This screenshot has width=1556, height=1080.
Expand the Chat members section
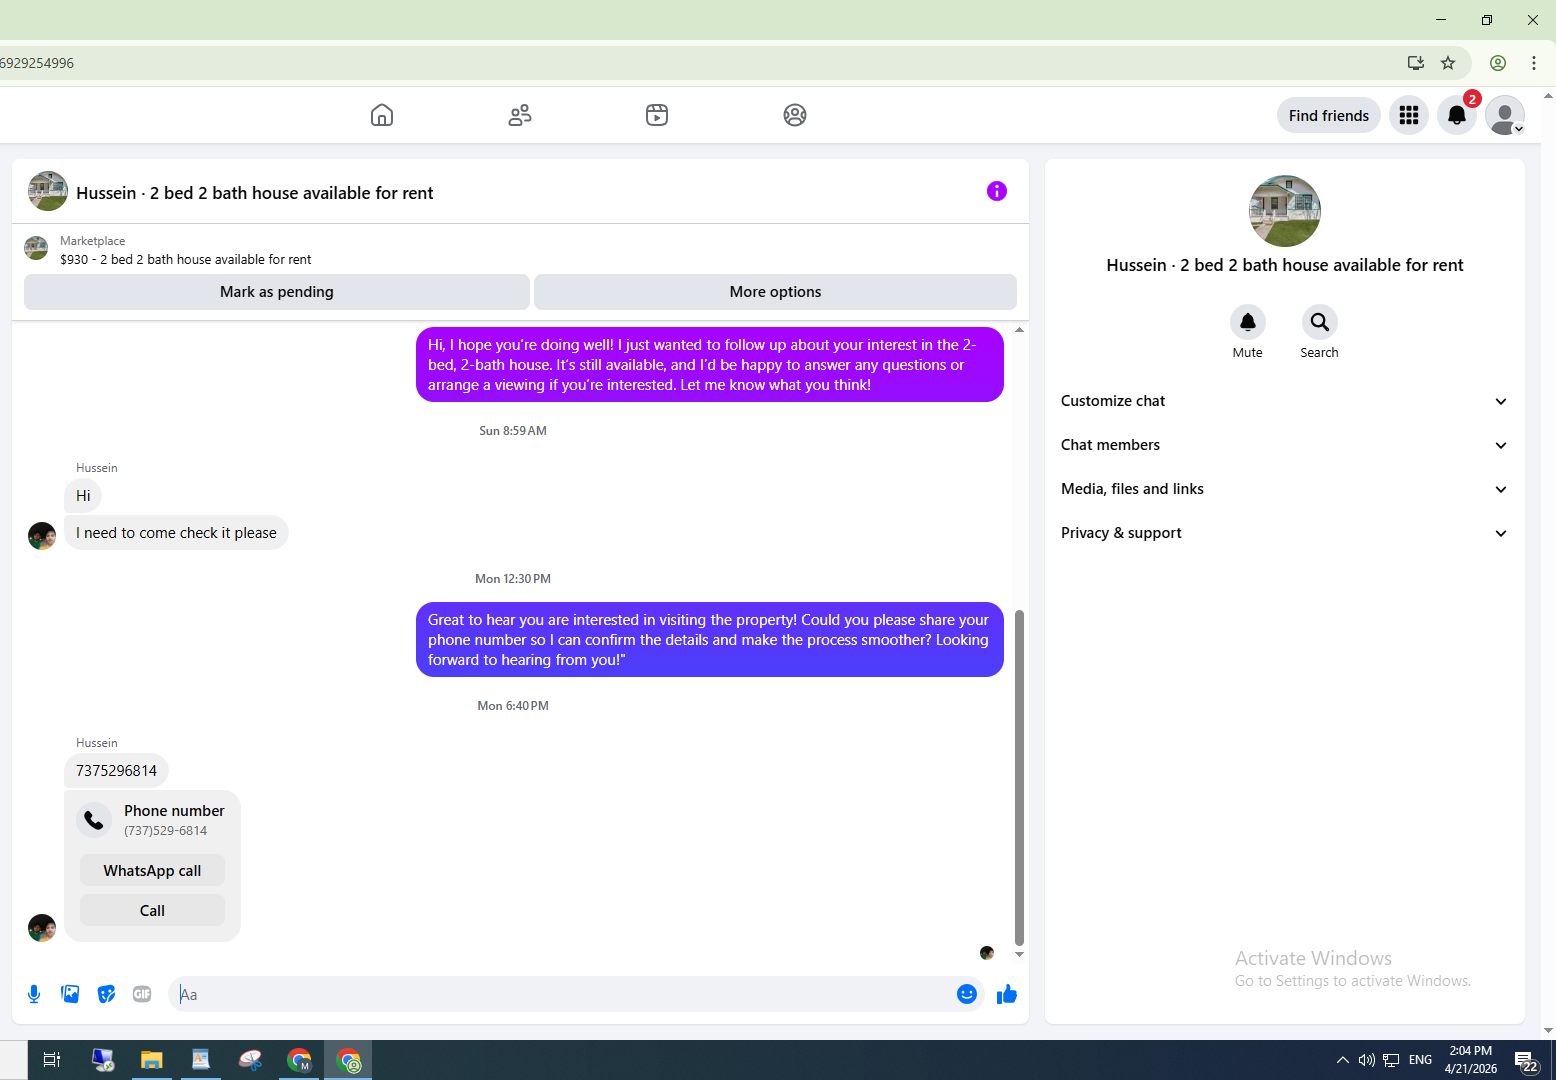tap(1285, 445)
